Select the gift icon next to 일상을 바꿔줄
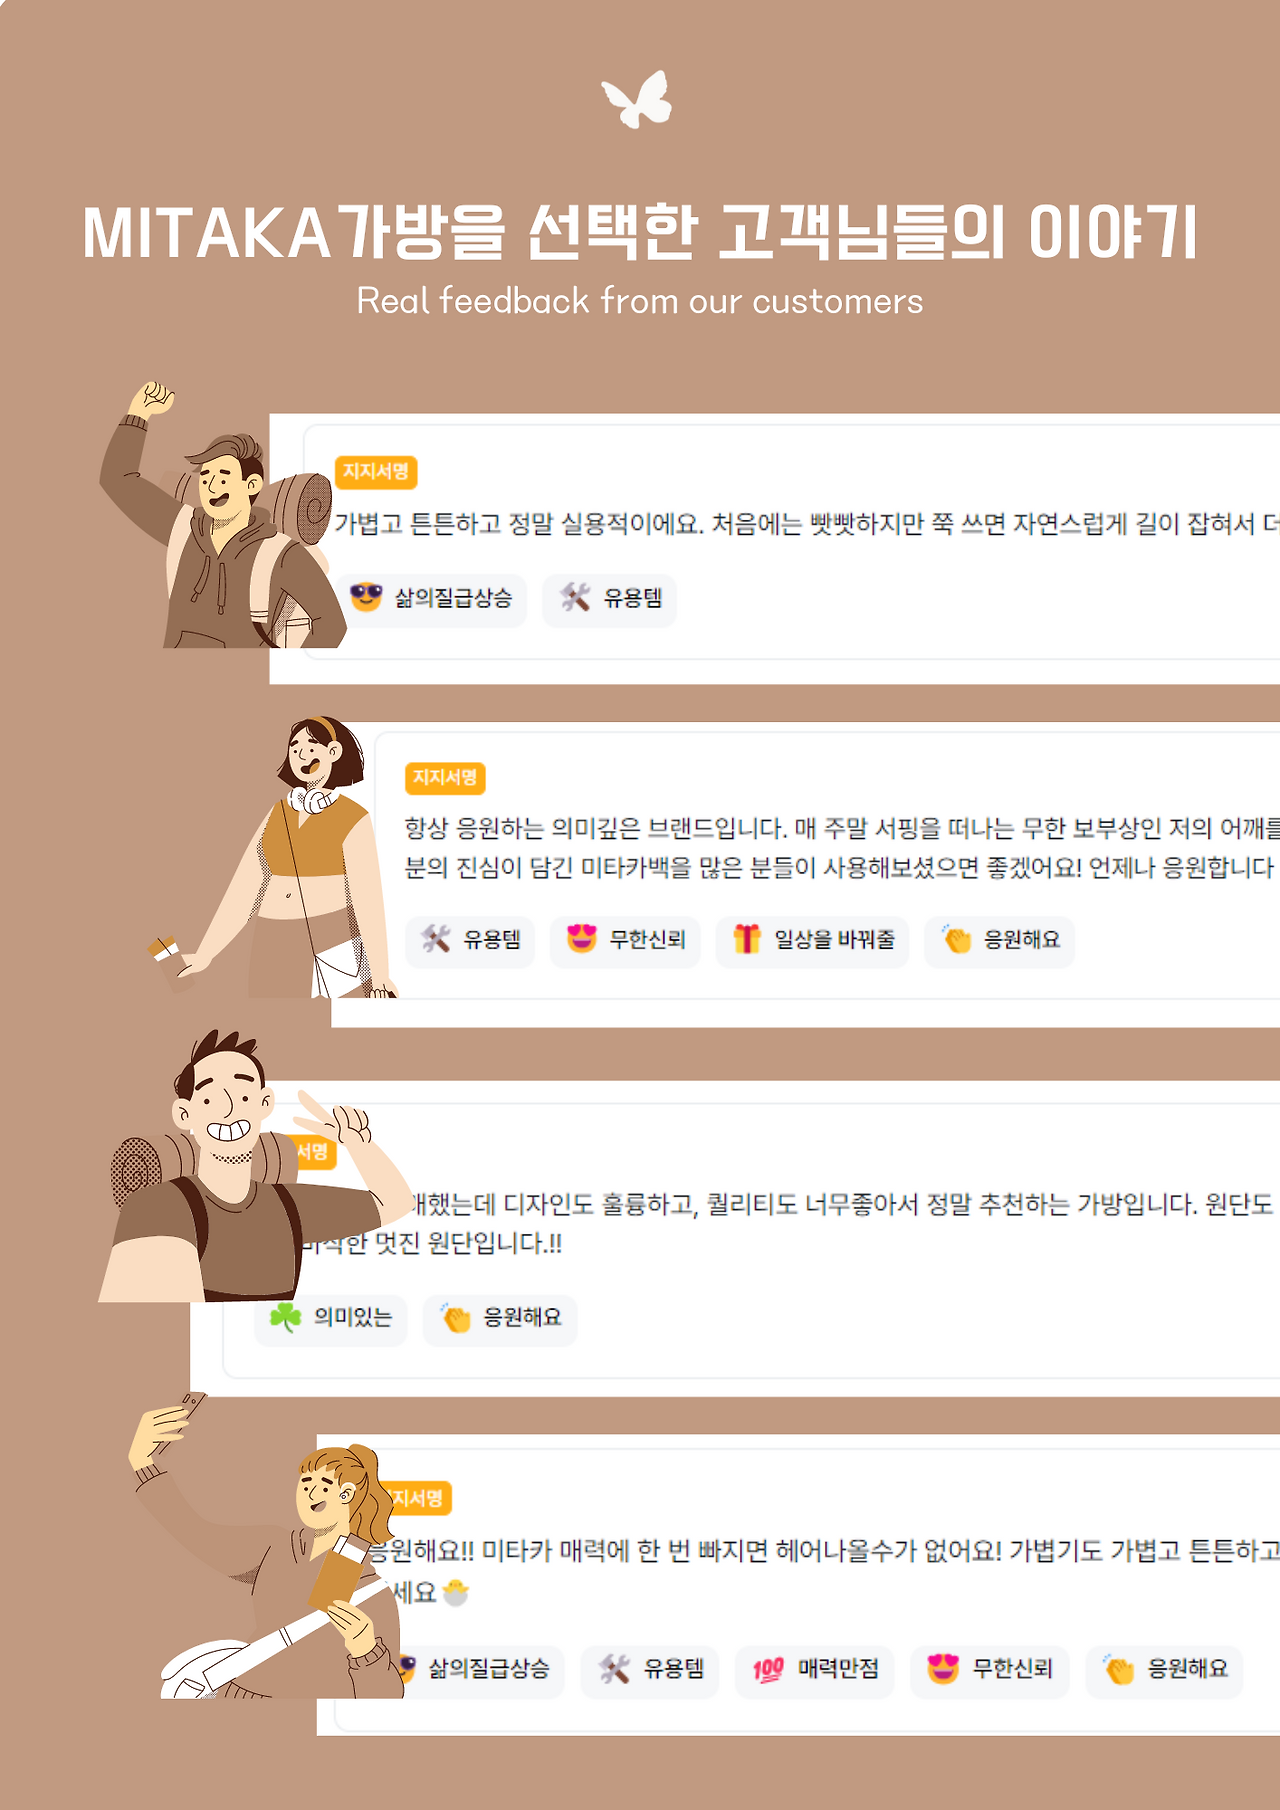Image resolution: width=1280 pixels, height=1810 pixels. (747, 939)
